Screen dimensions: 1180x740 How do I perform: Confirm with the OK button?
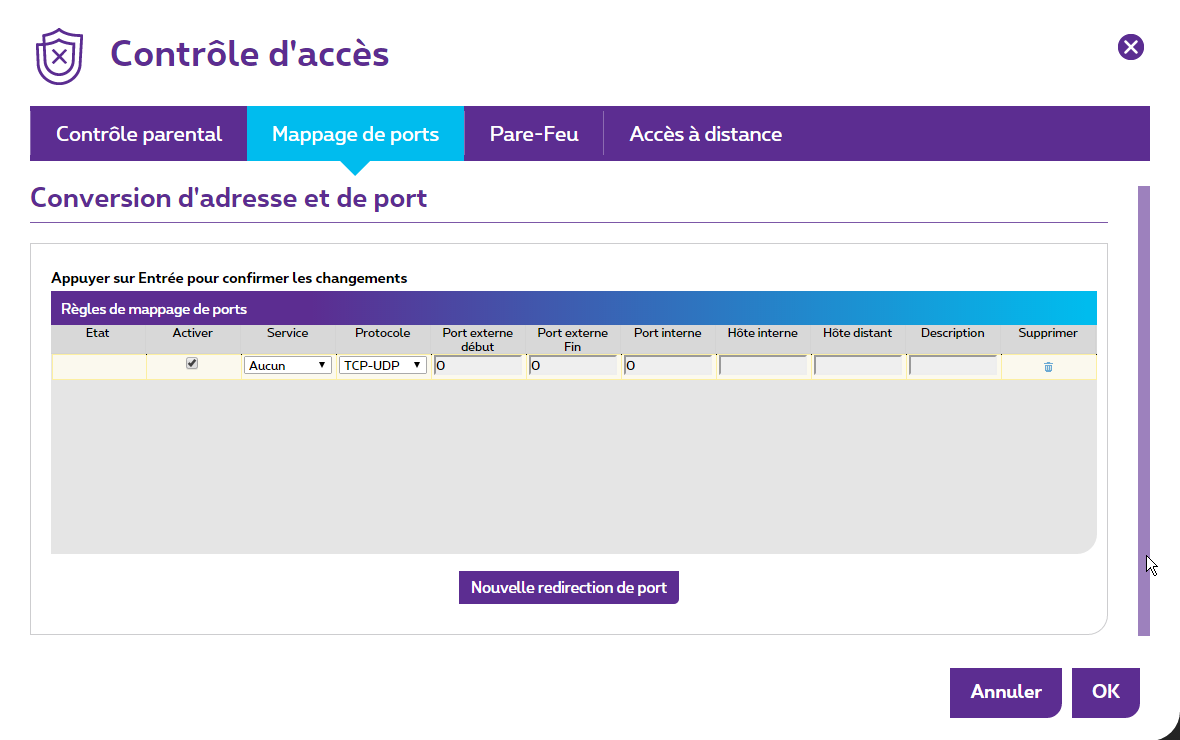1105,692
